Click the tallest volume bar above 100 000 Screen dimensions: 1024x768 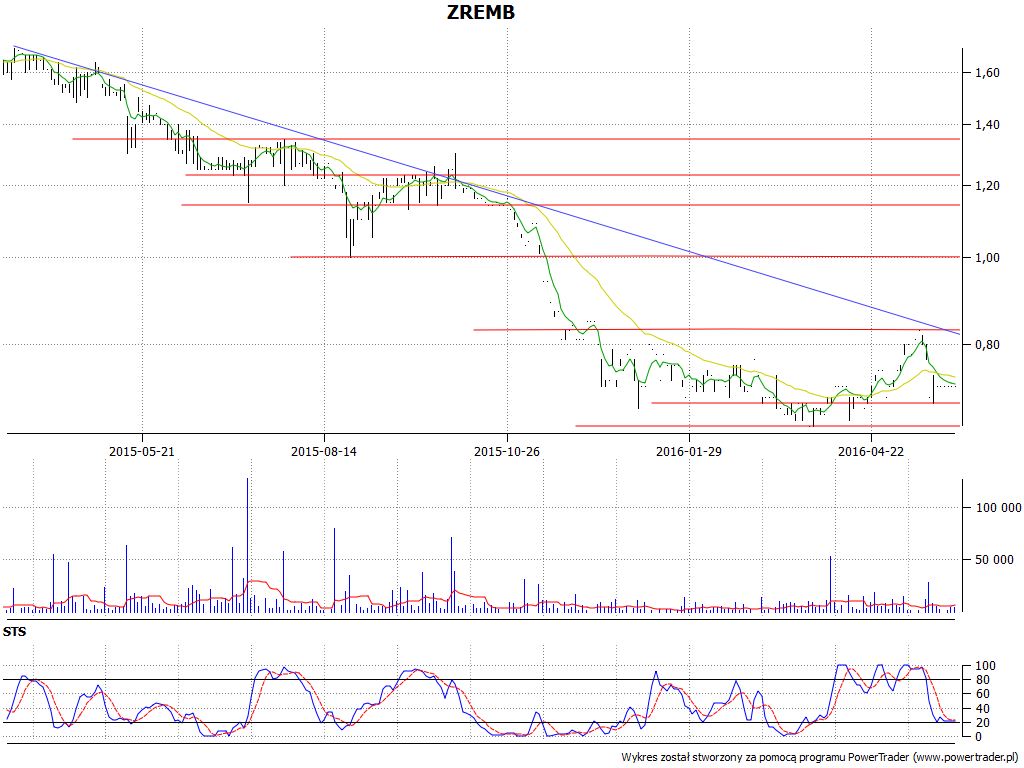pyautogui.click(x=248, y=545)
